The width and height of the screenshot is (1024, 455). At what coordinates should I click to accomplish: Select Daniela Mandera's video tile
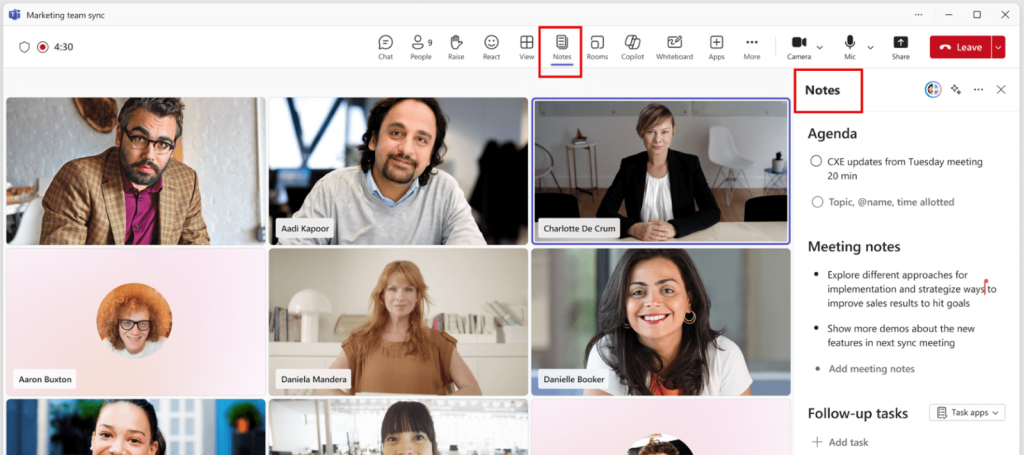pos(398,322)
